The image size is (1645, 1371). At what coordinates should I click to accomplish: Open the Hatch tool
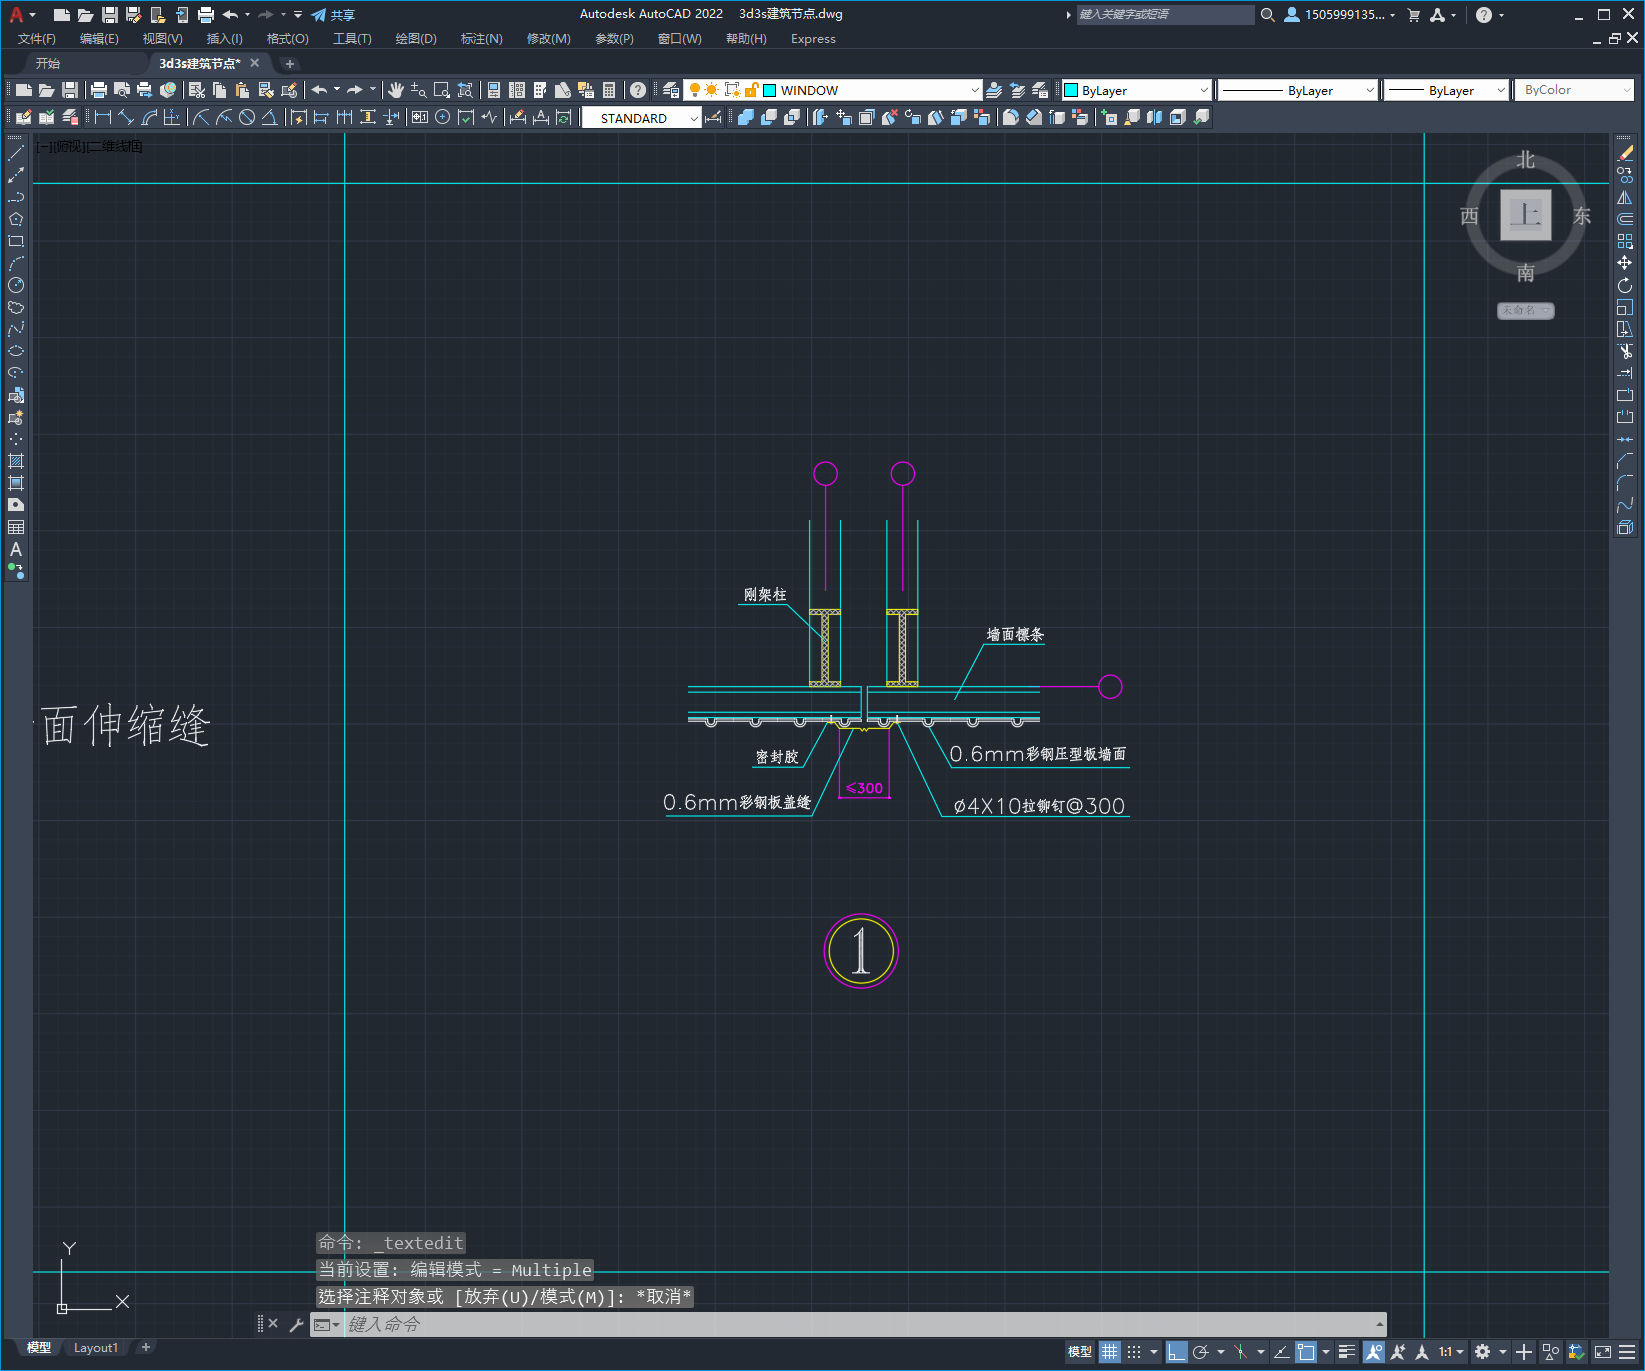[x=16, y=461]
